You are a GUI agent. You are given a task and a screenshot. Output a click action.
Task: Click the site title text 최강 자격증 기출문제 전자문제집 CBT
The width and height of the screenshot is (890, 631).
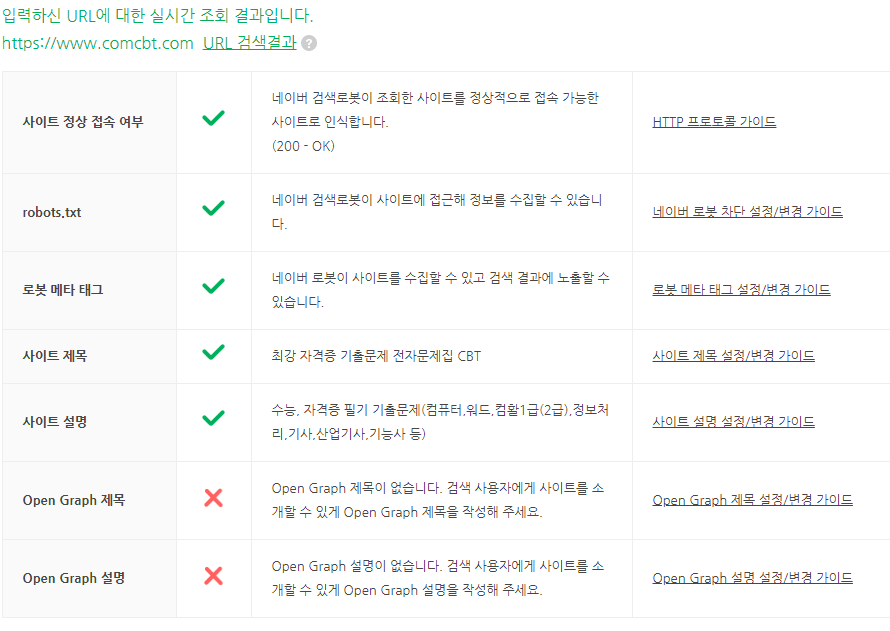coord(376,356)
